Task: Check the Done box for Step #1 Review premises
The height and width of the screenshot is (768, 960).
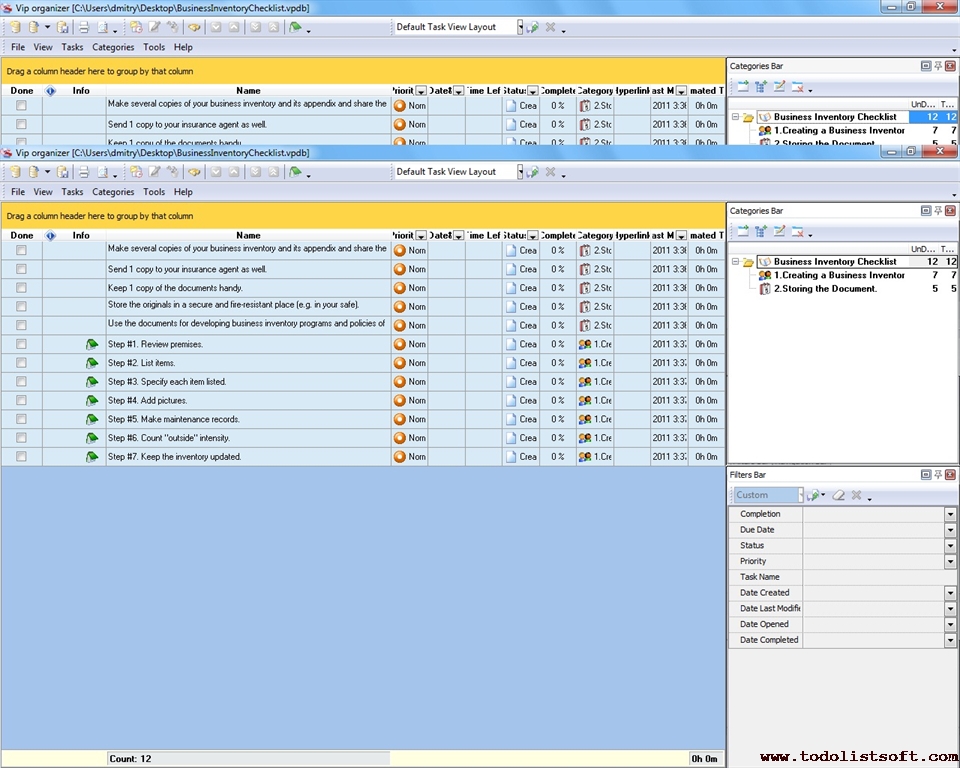Action: coord(21,344)
